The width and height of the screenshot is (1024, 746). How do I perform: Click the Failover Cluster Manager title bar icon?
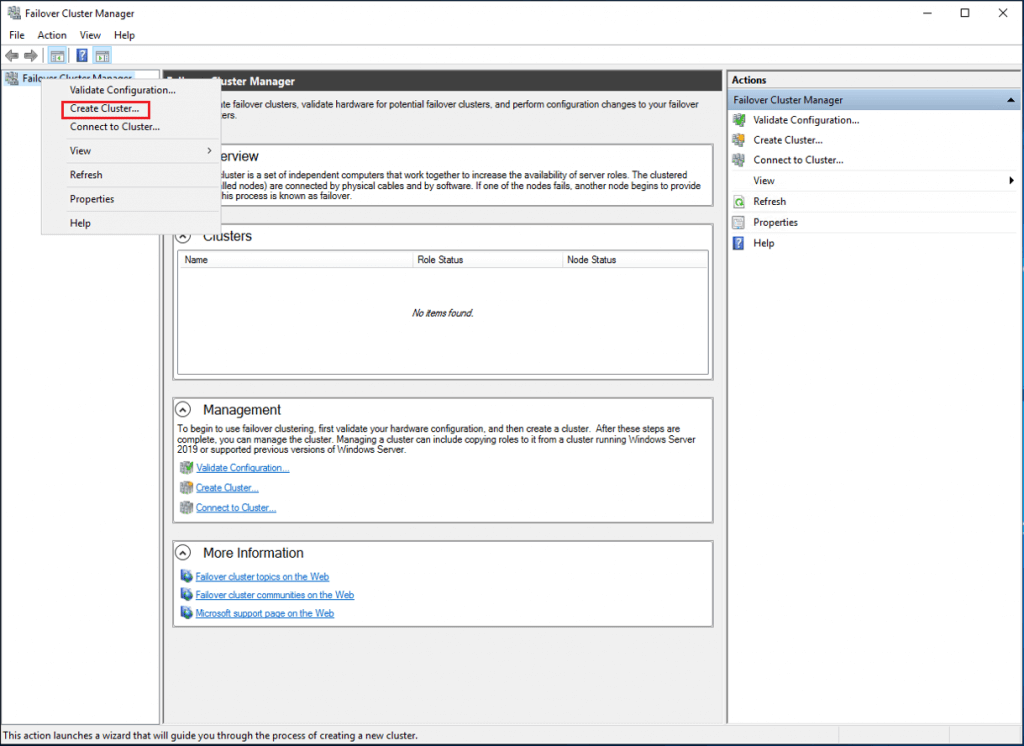14,12
